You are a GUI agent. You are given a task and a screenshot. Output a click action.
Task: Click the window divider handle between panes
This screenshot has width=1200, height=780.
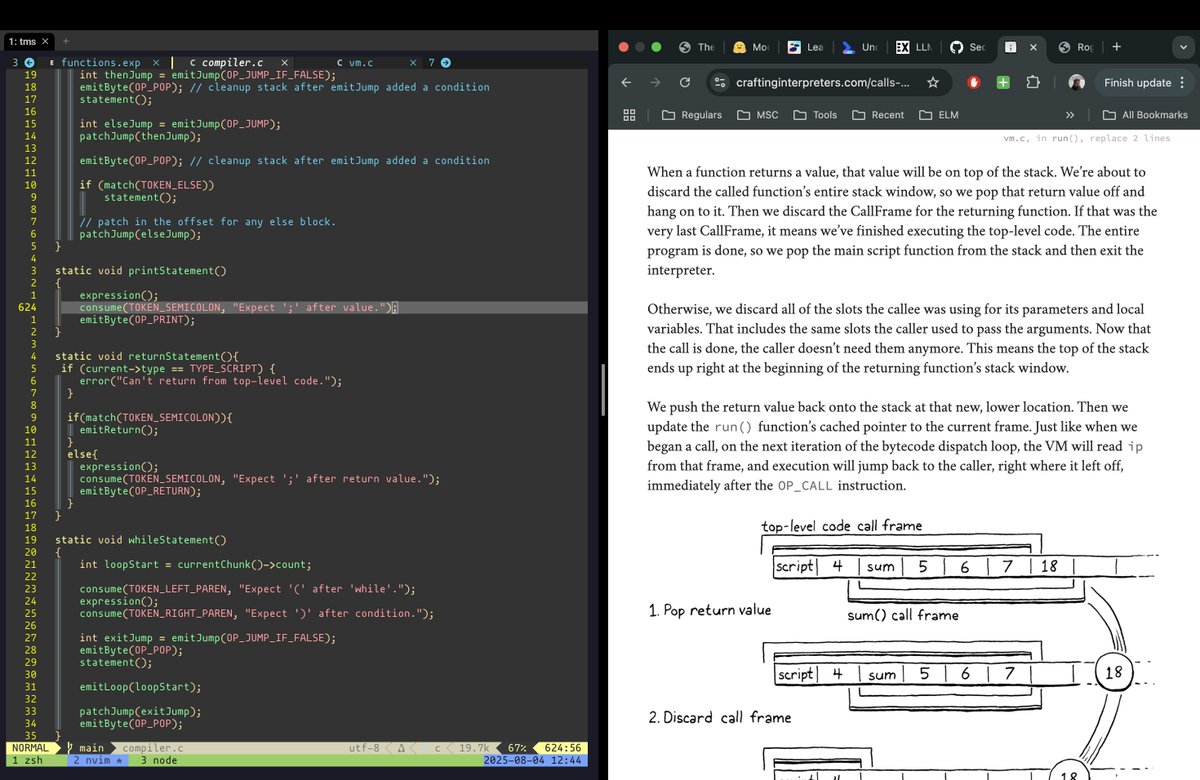click(x=602, y=390)
